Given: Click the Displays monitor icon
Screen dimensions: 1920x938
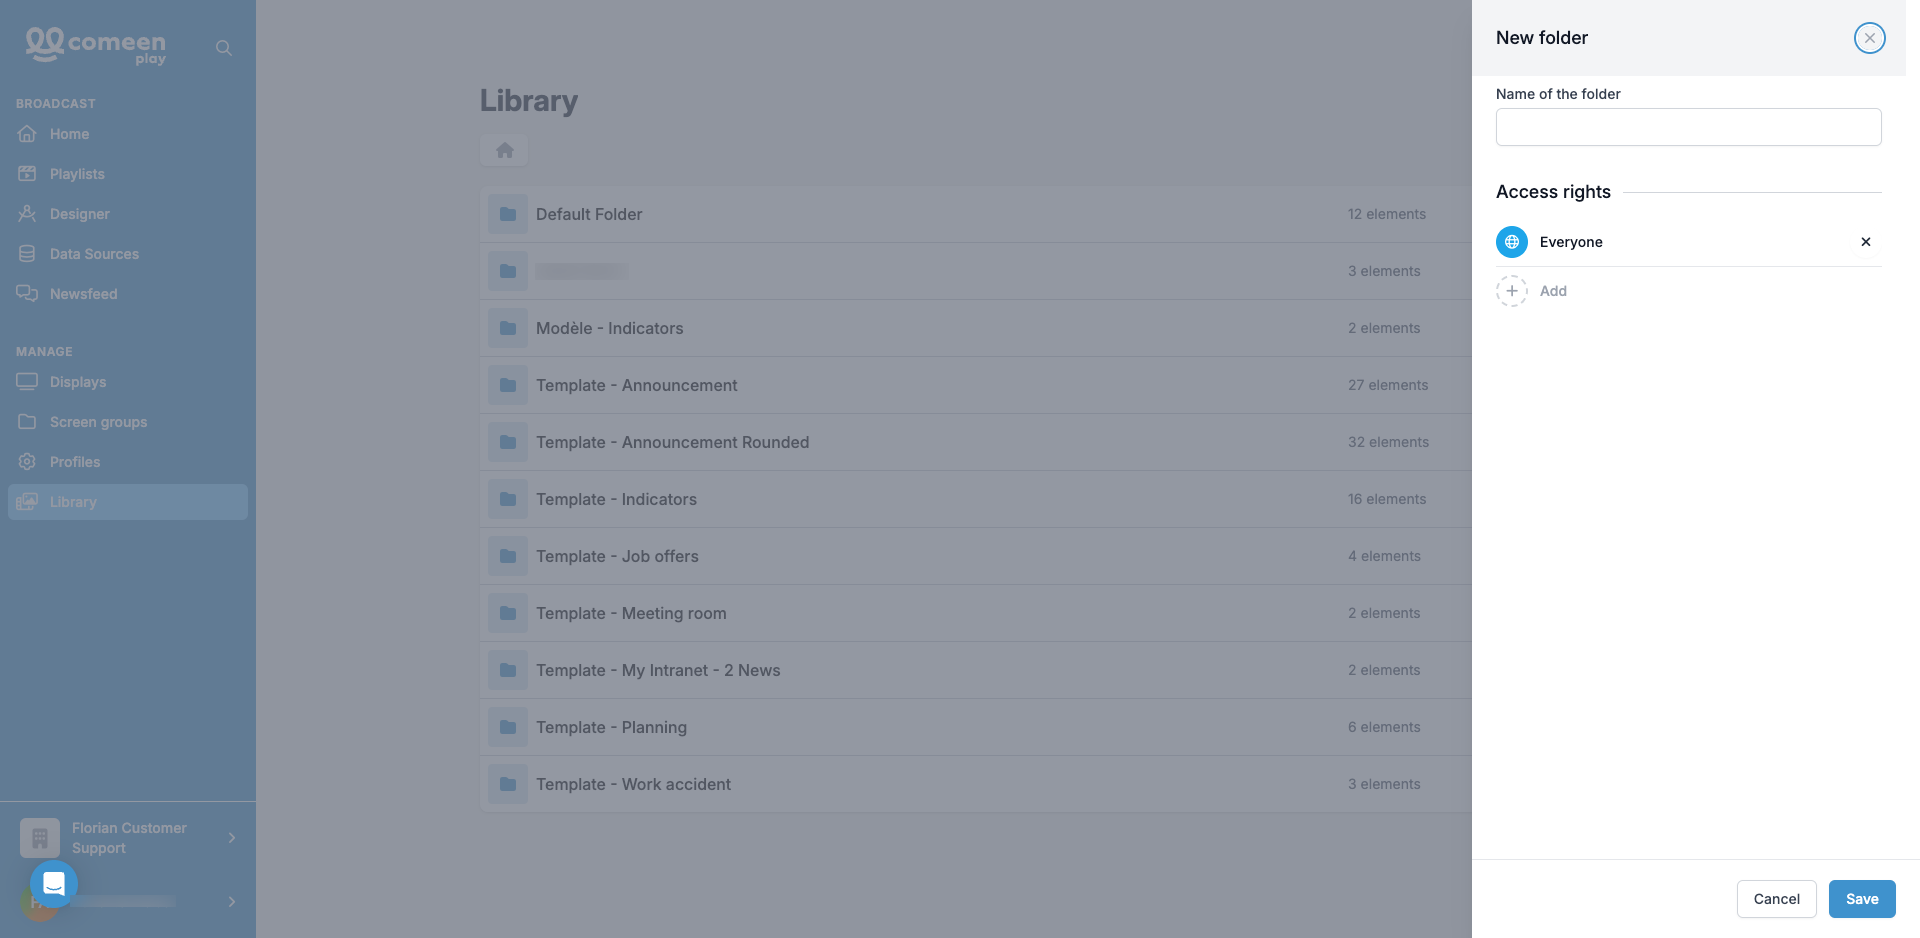Looking at the screenshot, I should point(27,381).
